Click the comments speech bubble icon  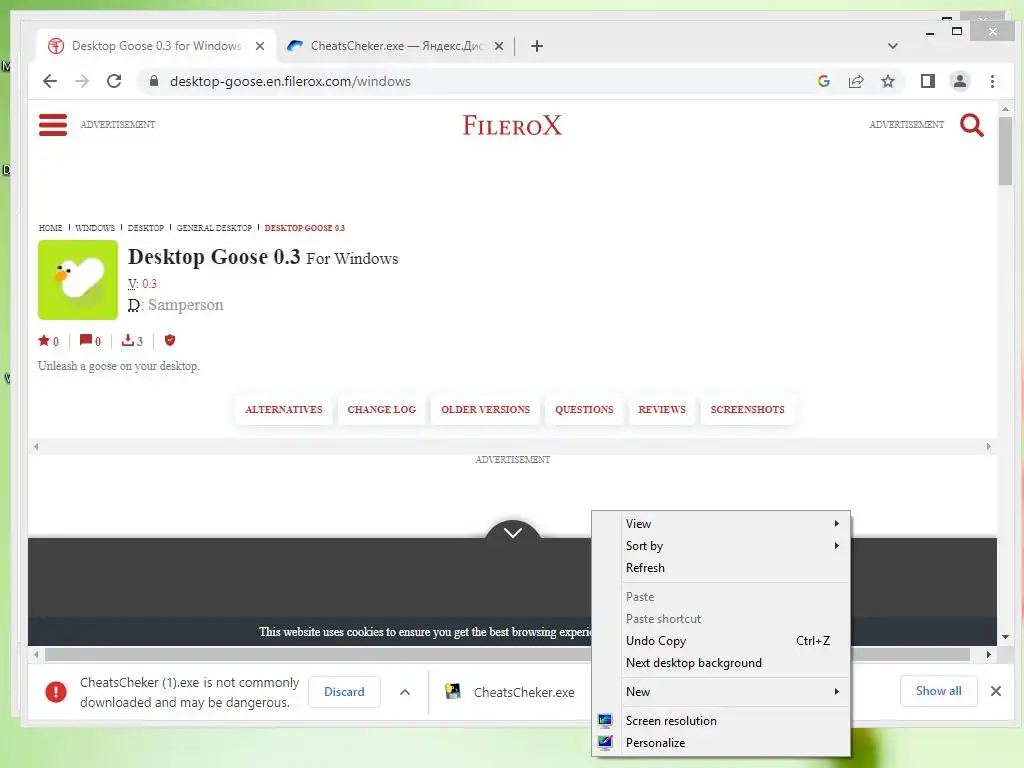(x=86, y=340)
